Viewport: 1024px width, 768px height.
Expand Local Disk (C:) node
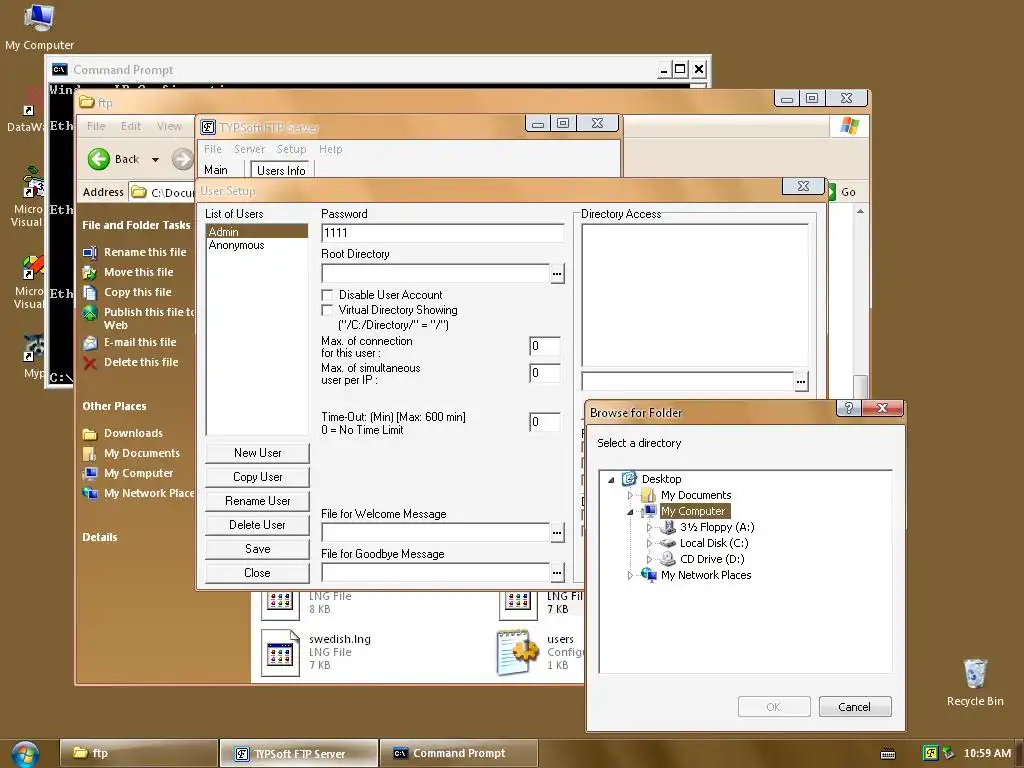point(649,543)
